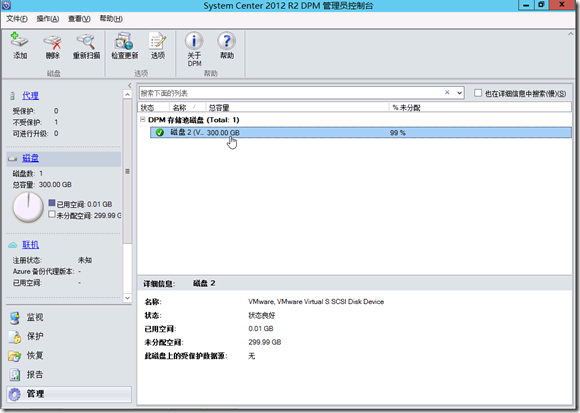
Task: Open the 帮助(H) menu
Action: coord(111,19)
